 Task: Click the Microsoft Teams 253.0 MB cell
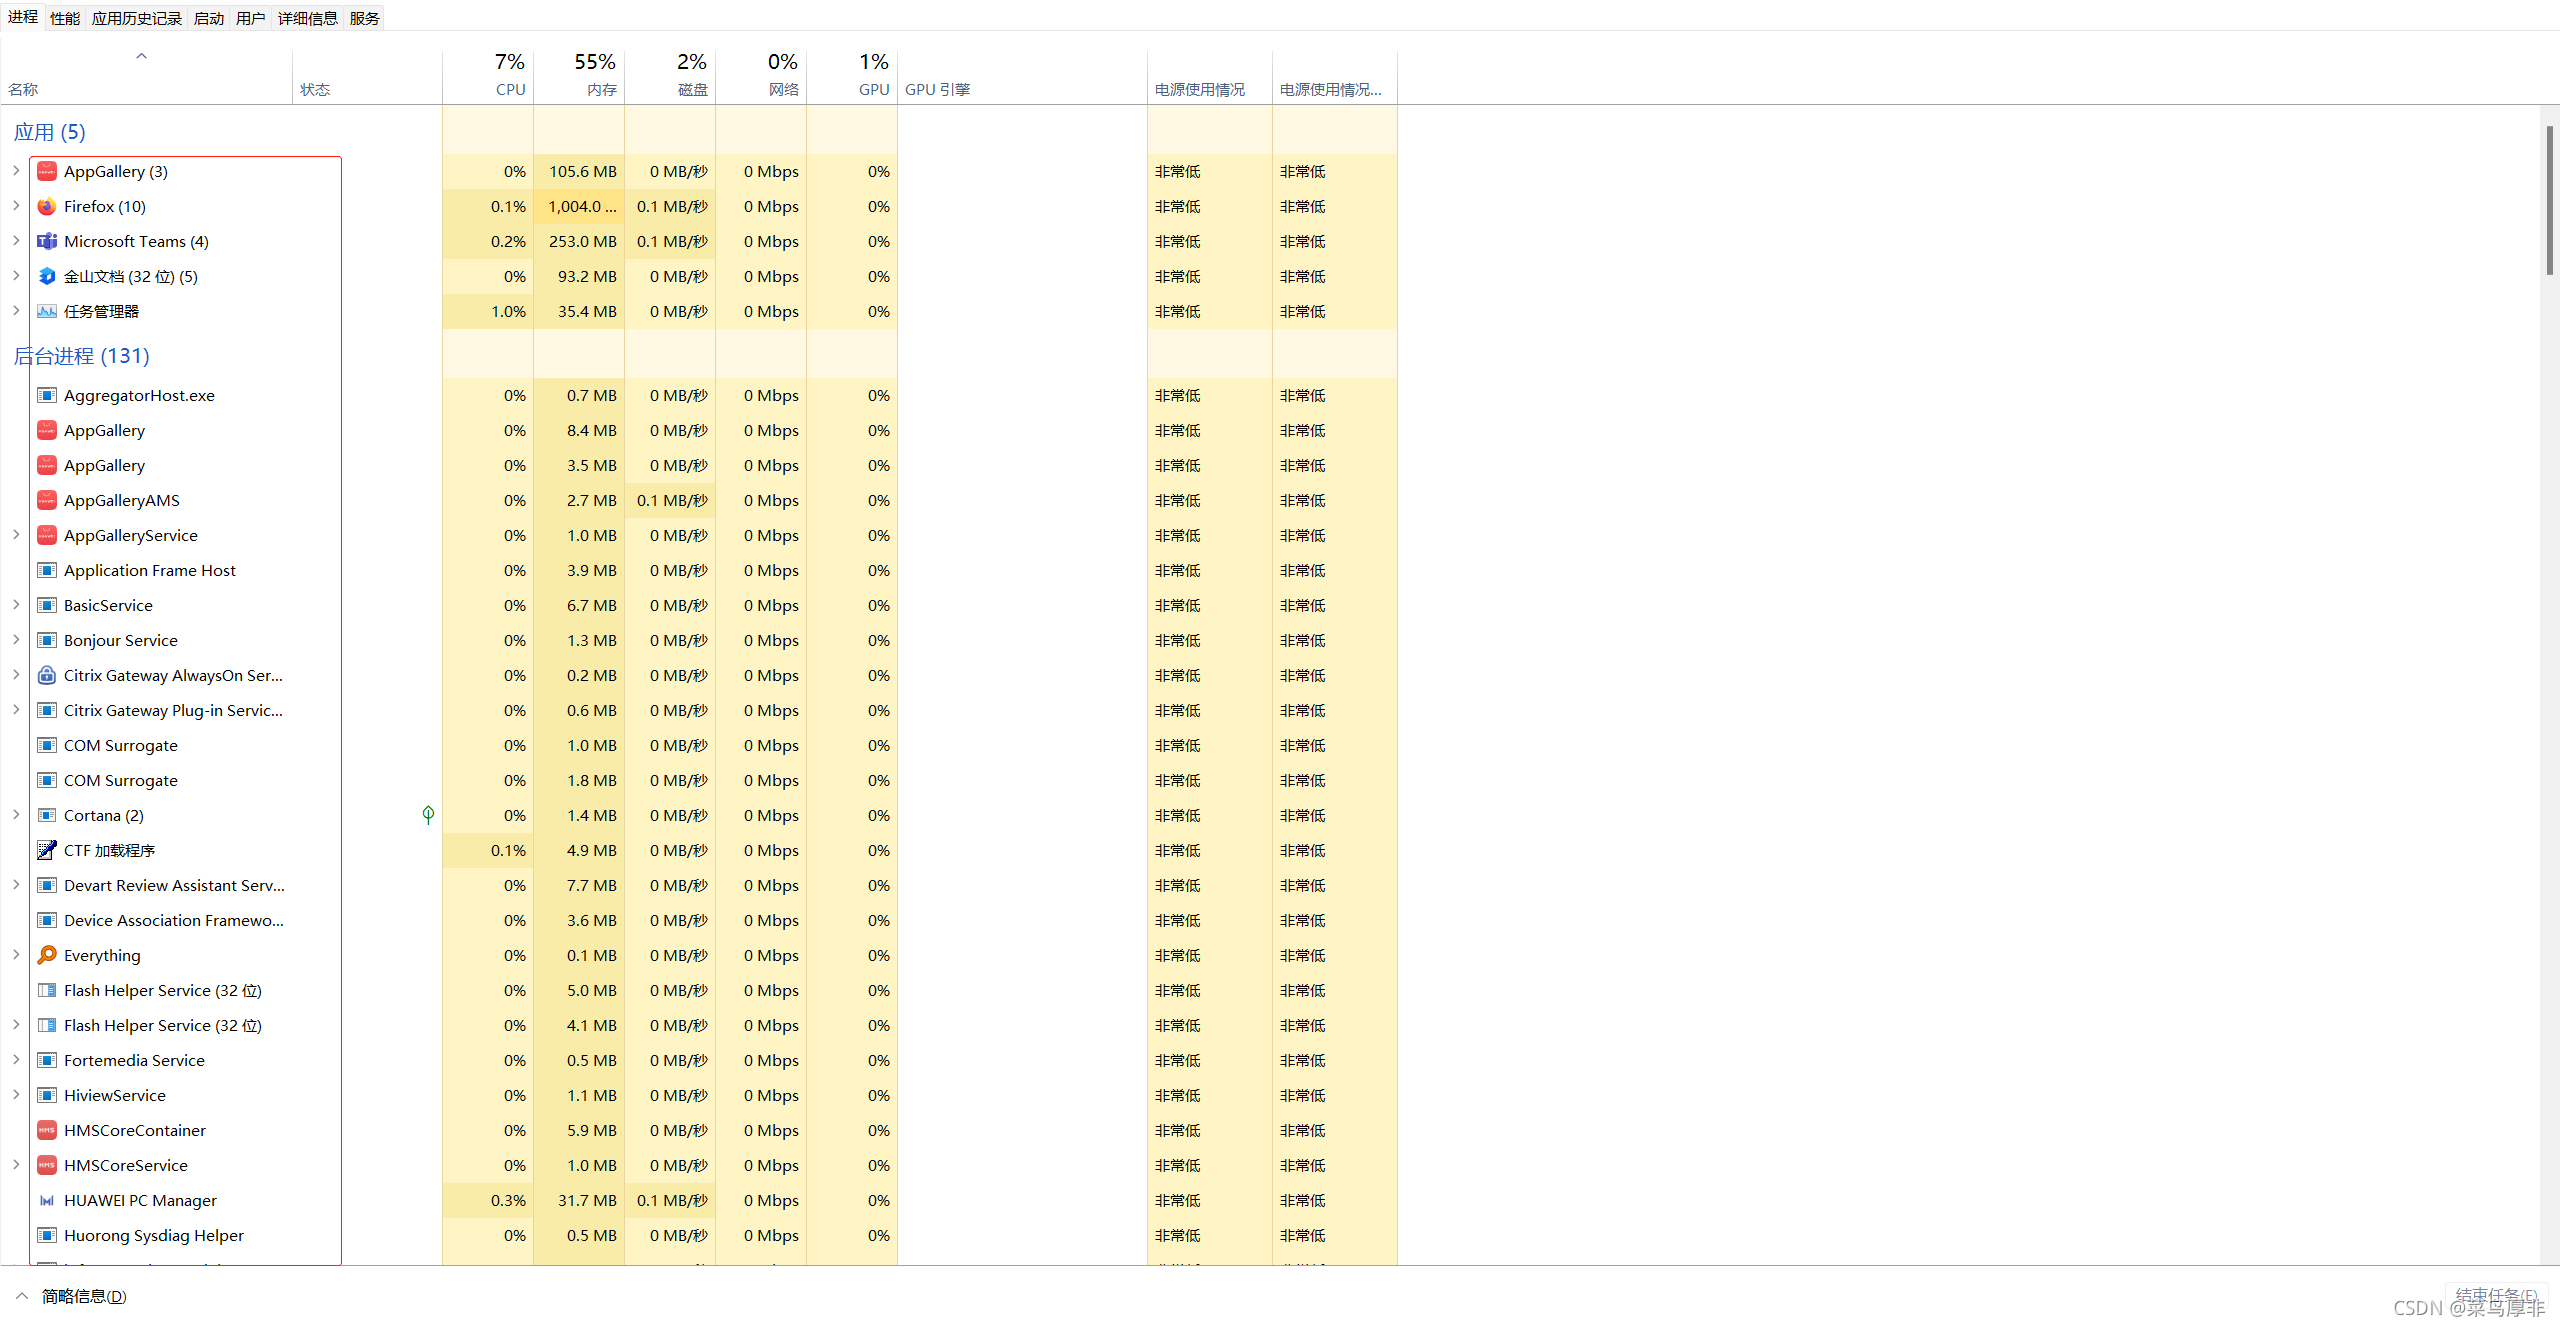[579, 242]
